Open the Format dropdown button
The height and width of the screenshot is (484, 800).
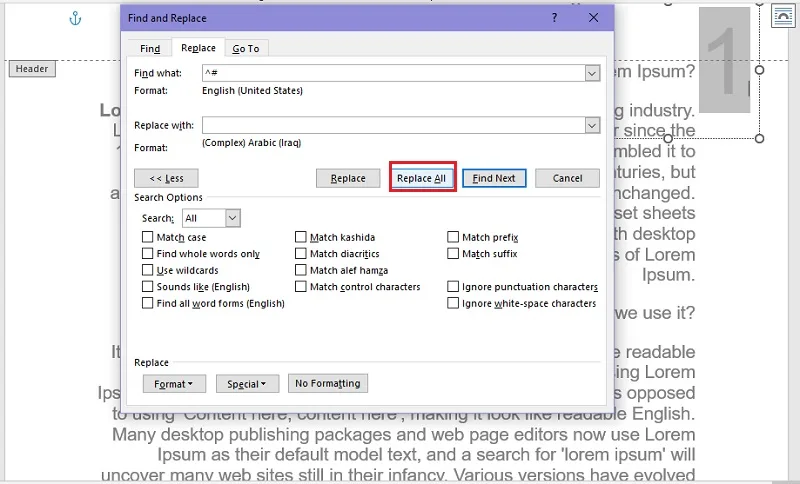(174, 384)
